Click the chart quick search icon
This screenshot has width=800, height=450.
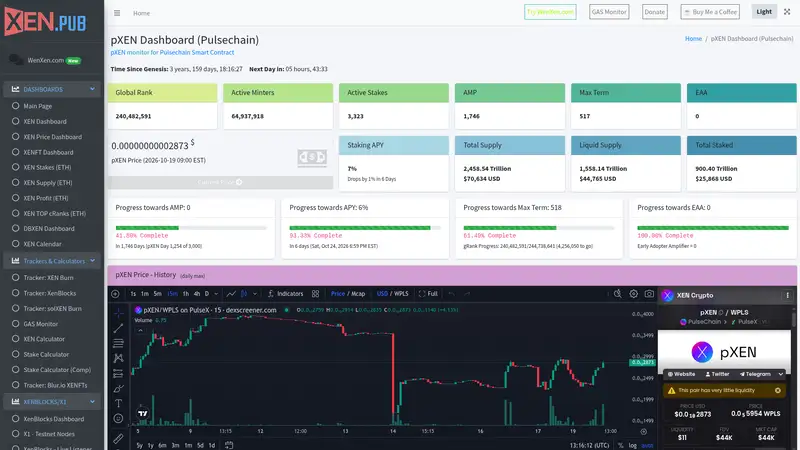(x=617, y=294)
